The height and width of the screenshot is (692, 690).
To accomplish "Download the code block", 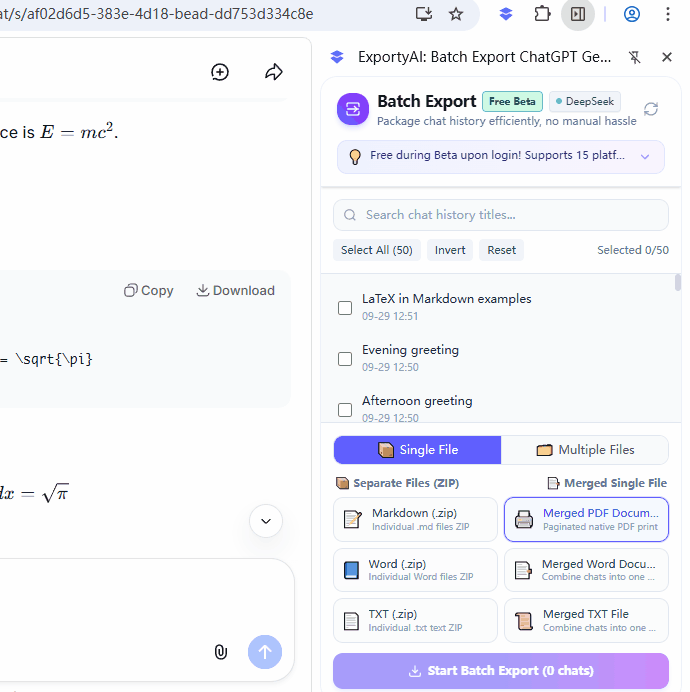I will click(235, 290).
